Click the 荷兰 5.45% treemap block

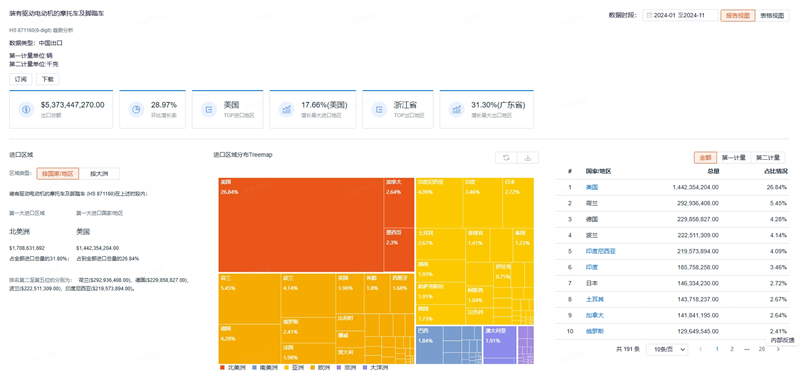point(249,298)
